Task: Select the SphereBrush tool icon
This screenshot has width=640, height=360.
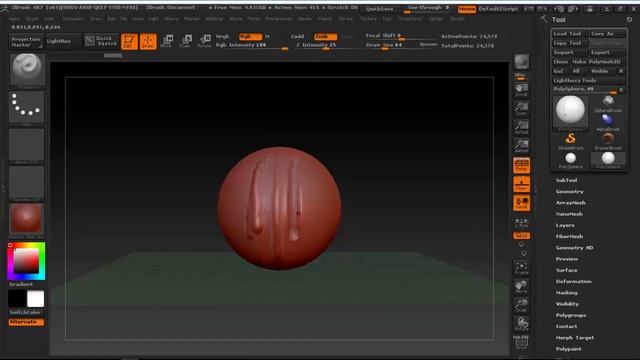Action: (608, 104)
